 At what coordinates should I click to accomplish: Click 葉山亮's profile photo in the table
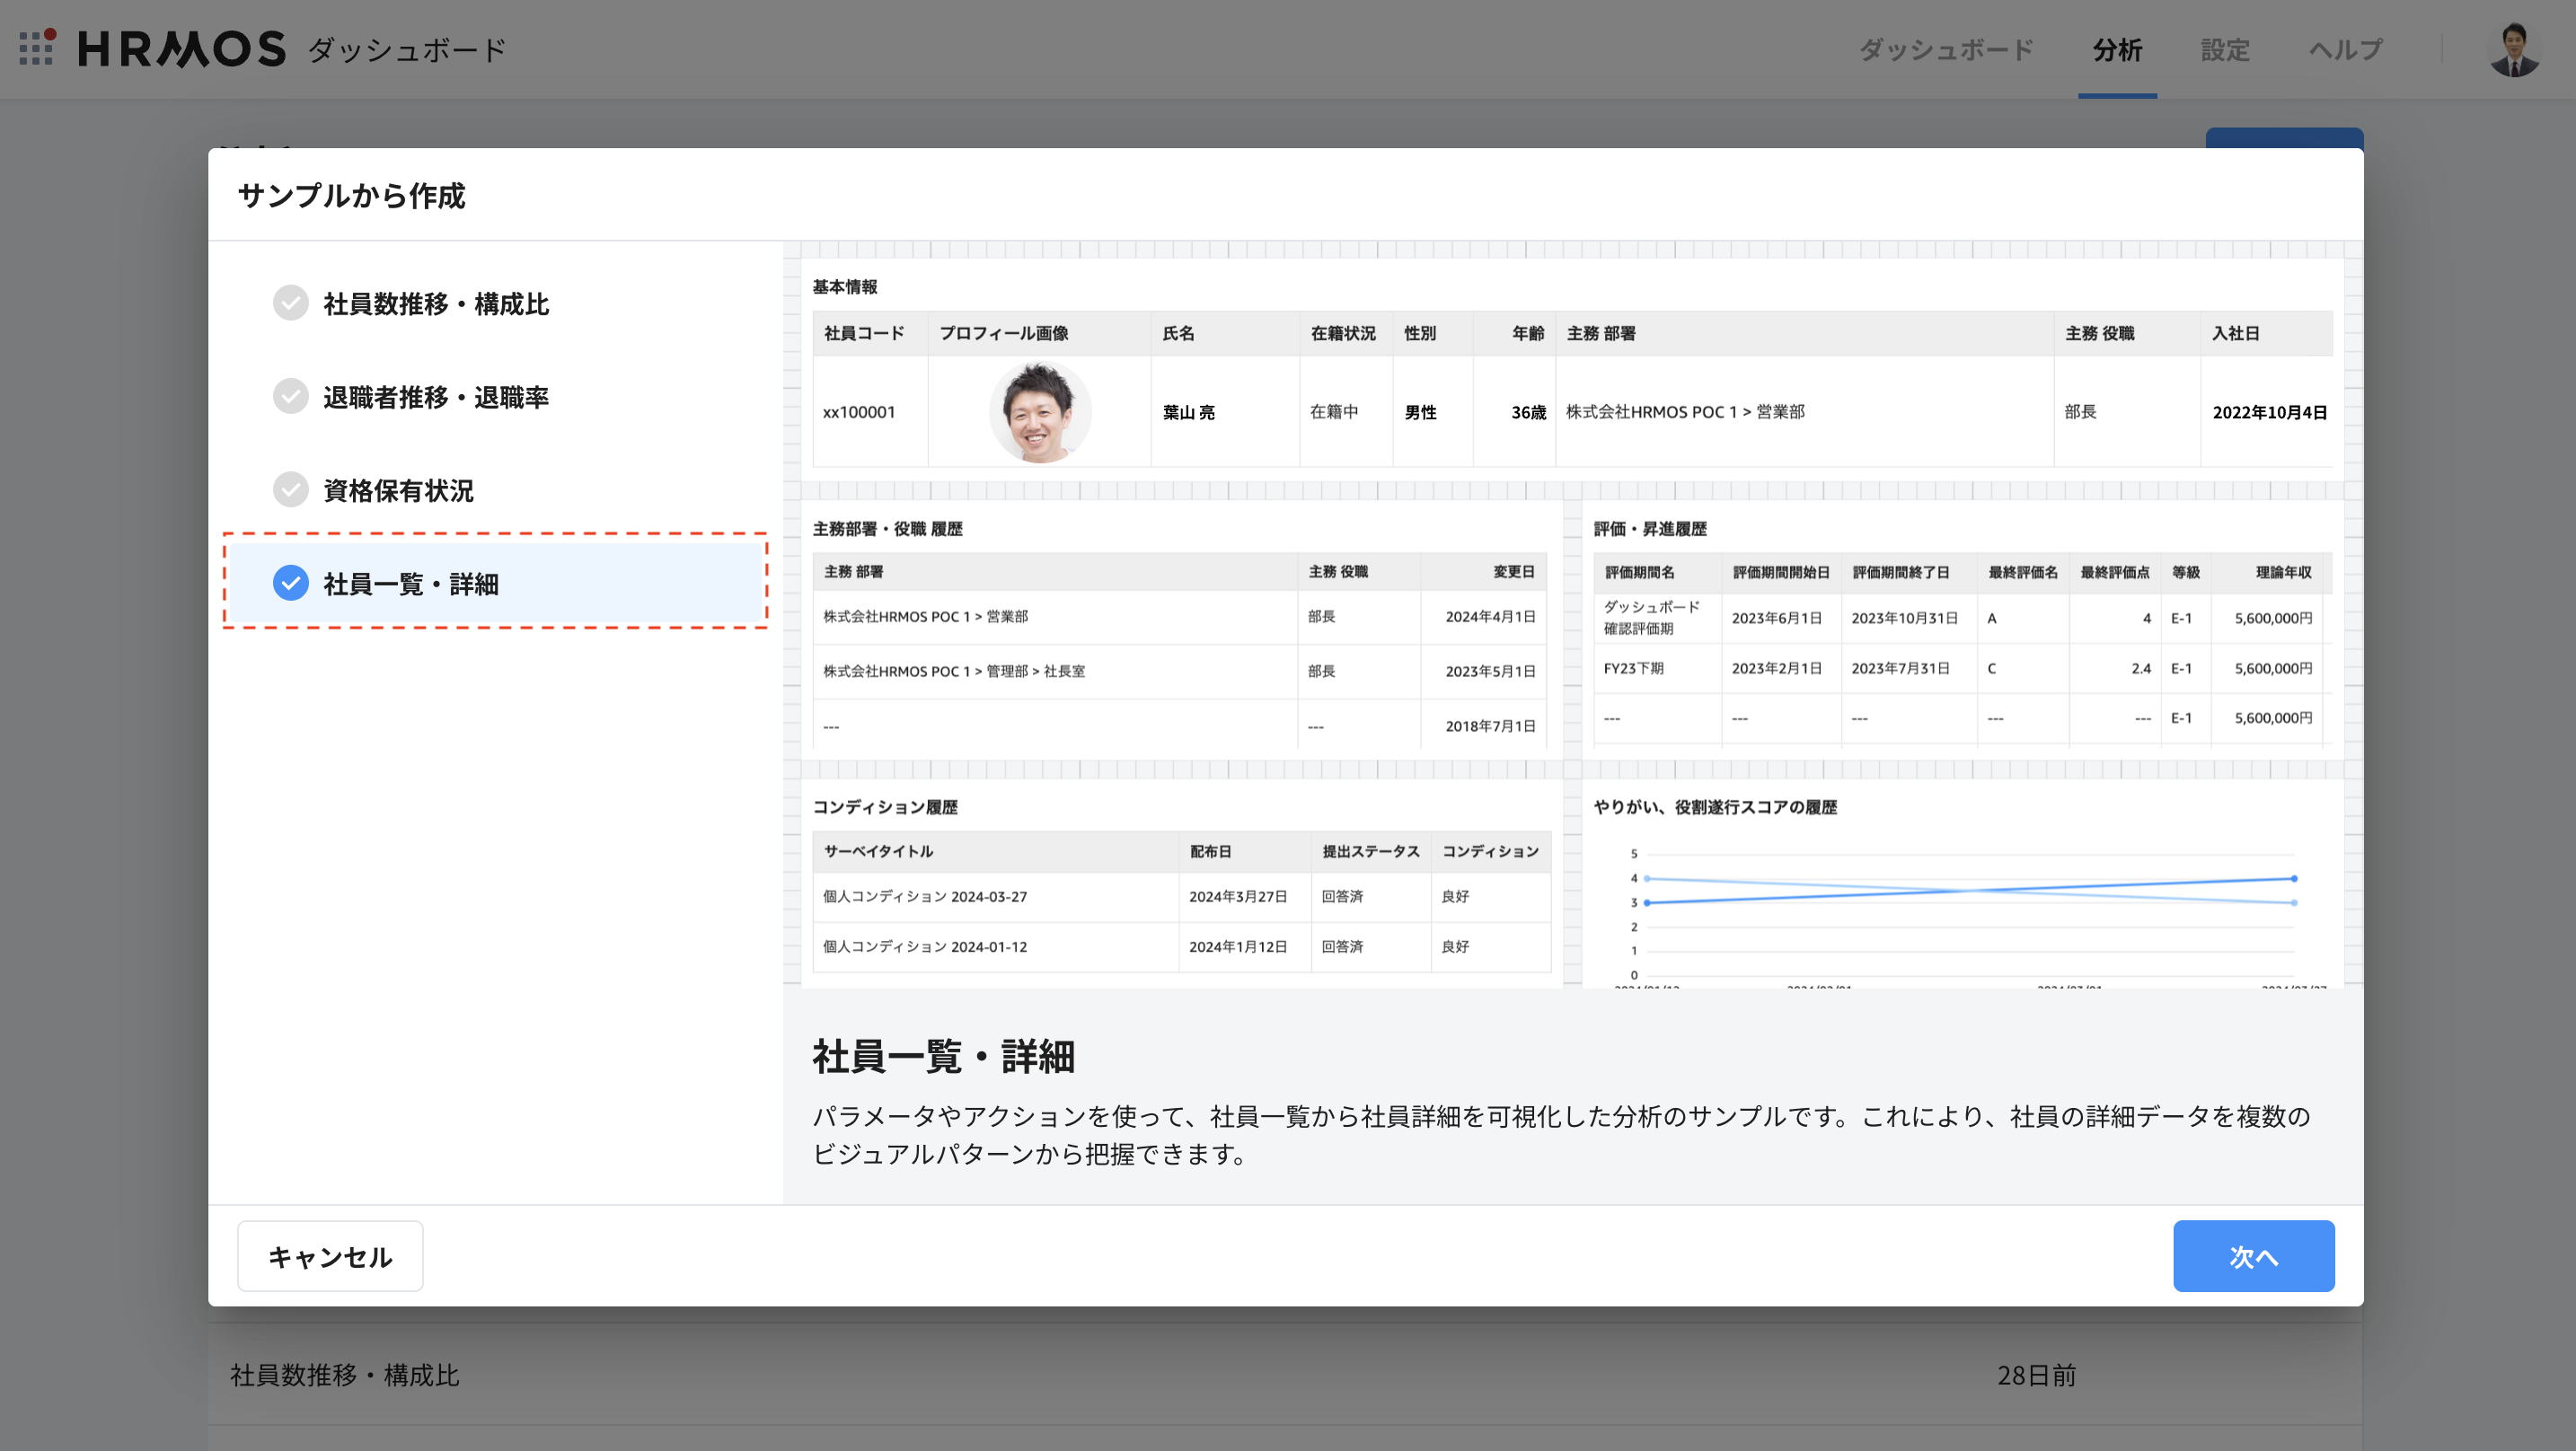point(1039,411)
